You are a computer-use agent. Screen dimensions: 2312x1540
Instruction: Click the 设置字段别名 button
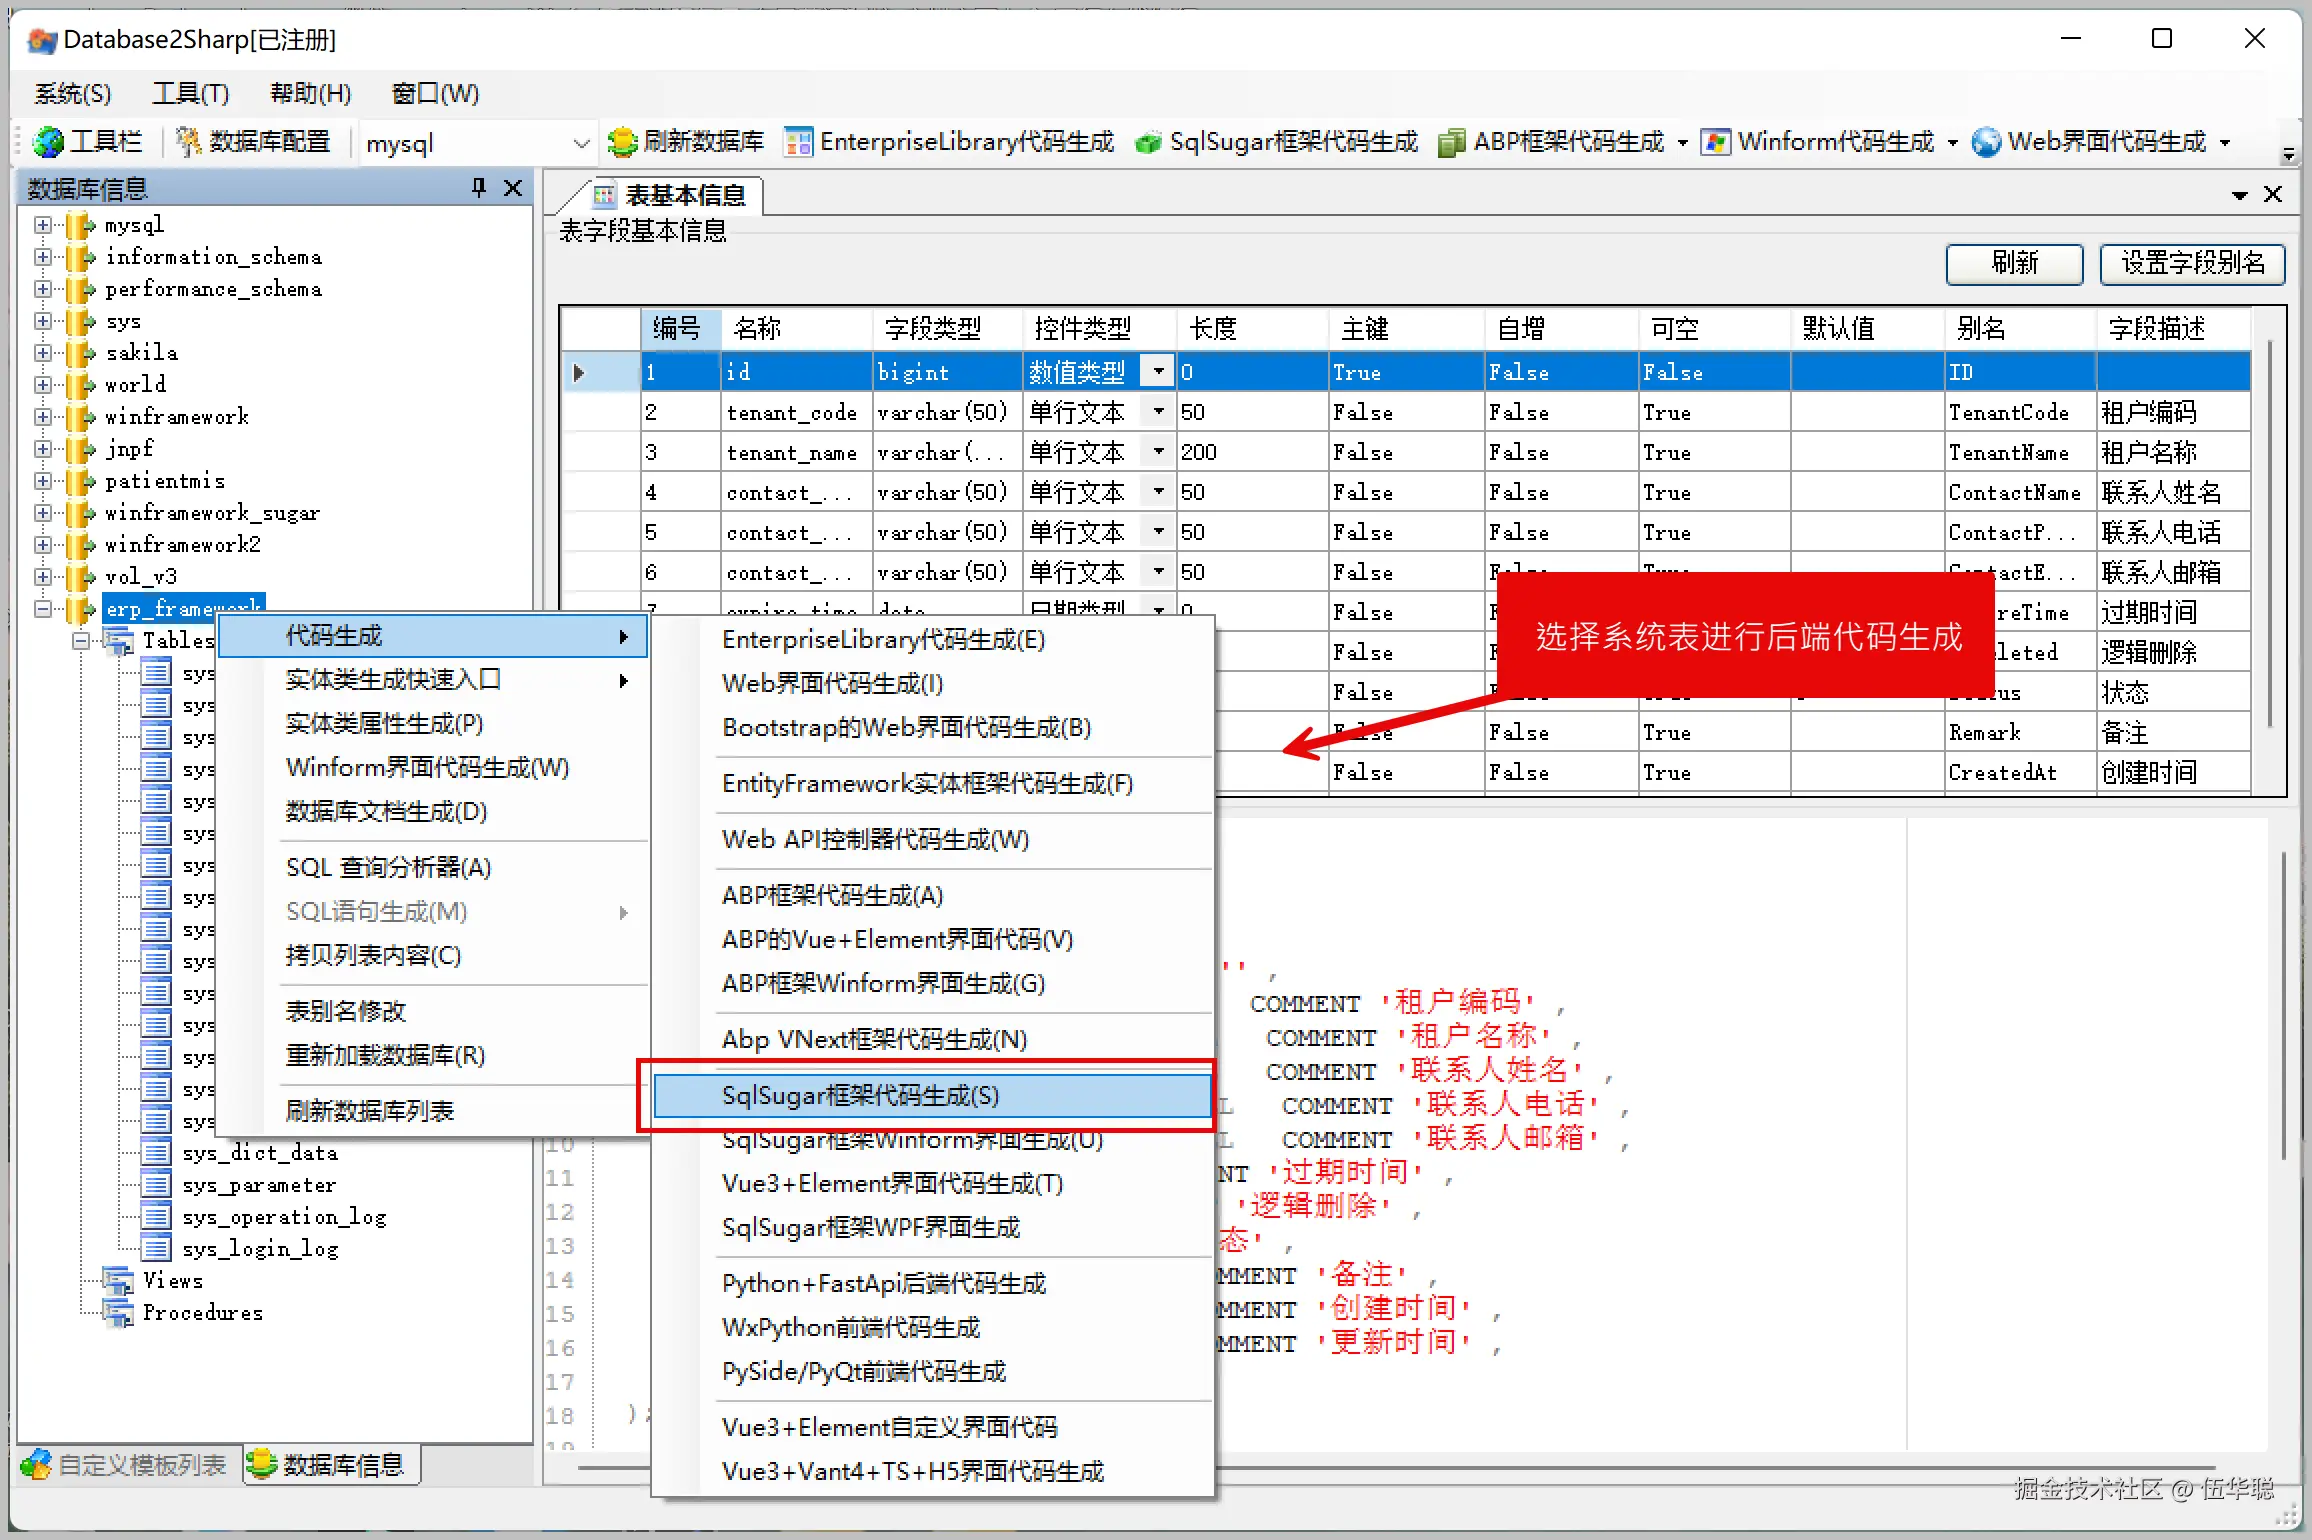[x=2192, y=263]
